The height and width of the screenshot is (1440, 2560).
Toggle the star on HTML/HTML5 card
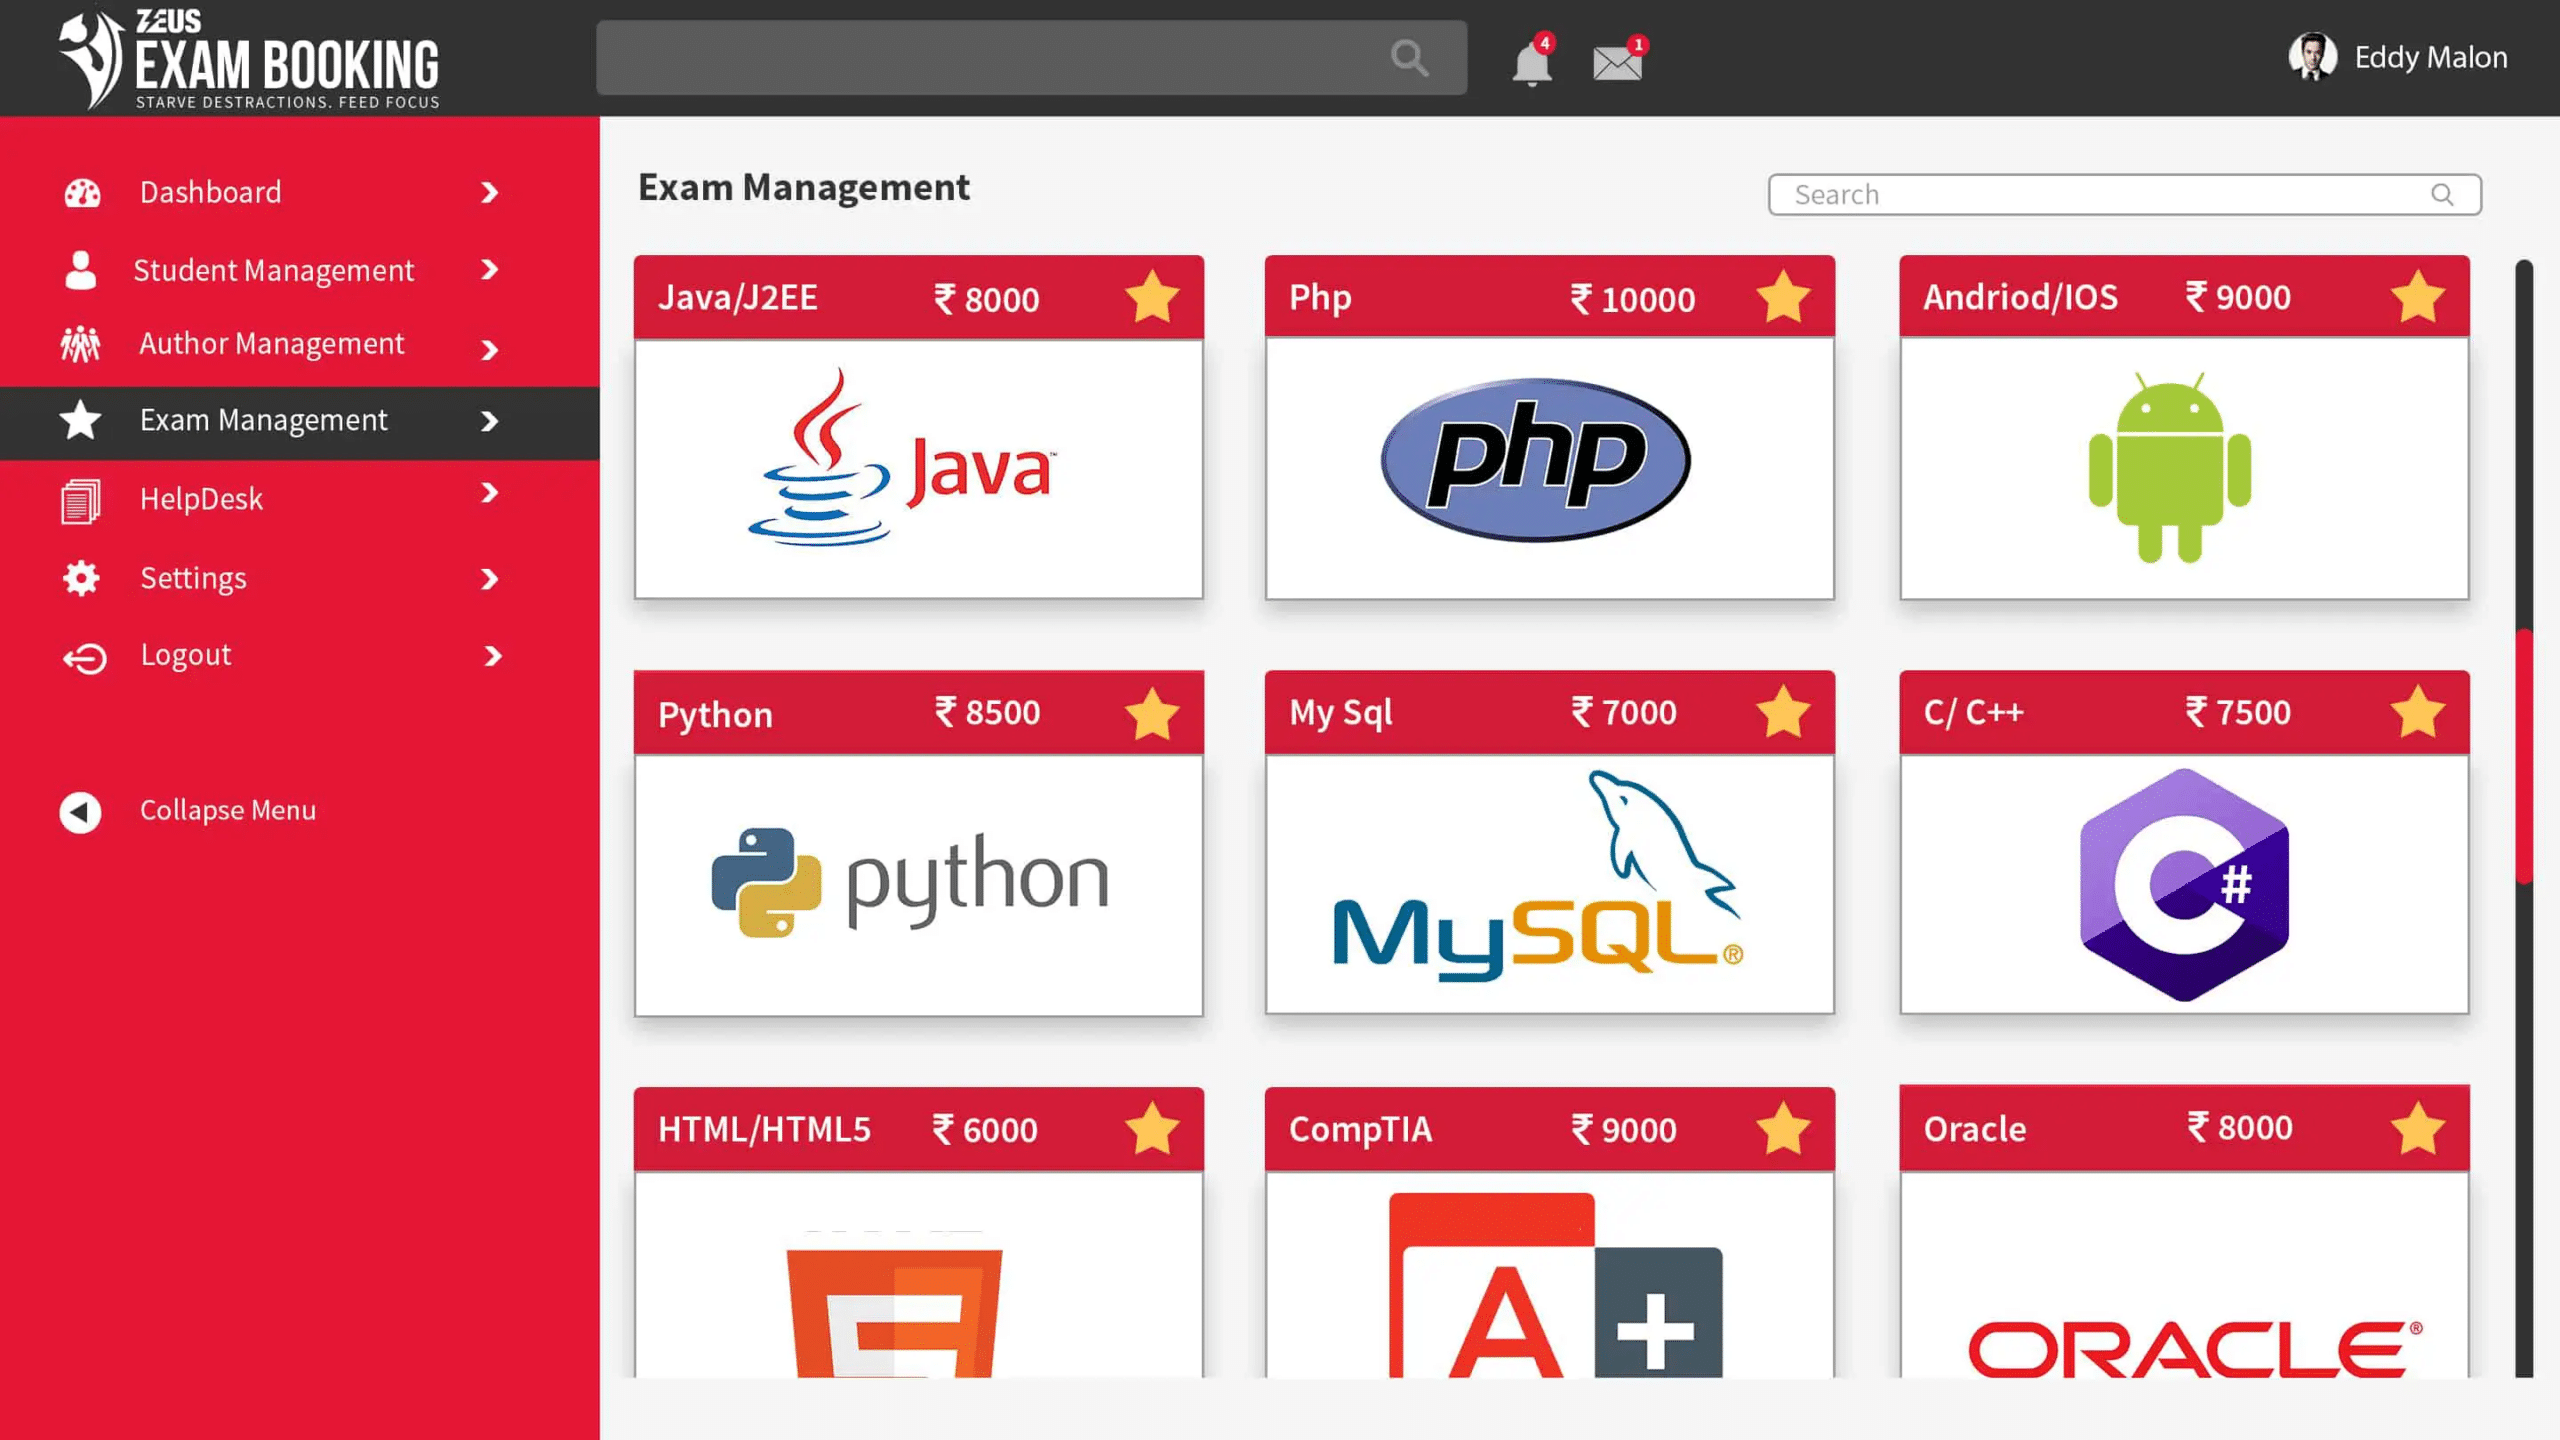click(1151, 1129)
